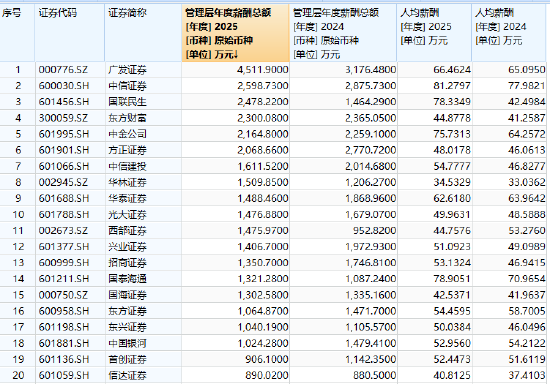
Task: Select the 序号 column header
Action: [x=17, y=33]
